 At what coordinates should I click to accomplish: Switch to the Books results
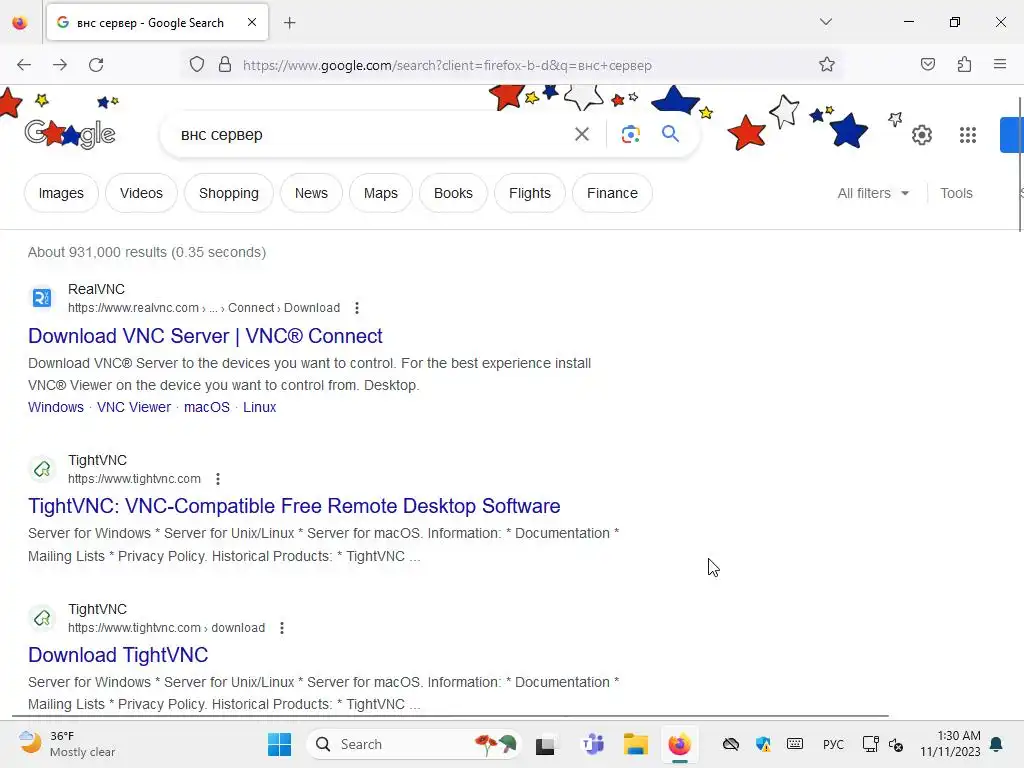[453, 193]
